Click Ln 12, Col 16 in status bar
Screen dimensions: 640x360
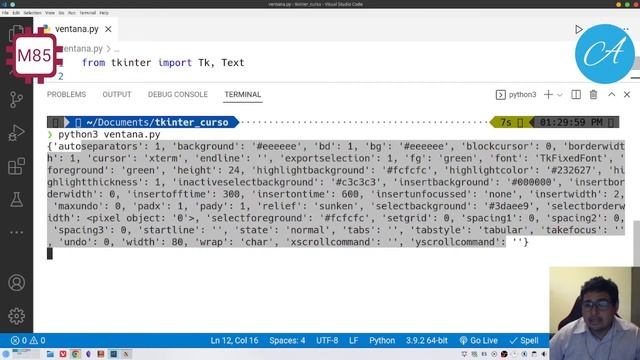click(234, 340)
